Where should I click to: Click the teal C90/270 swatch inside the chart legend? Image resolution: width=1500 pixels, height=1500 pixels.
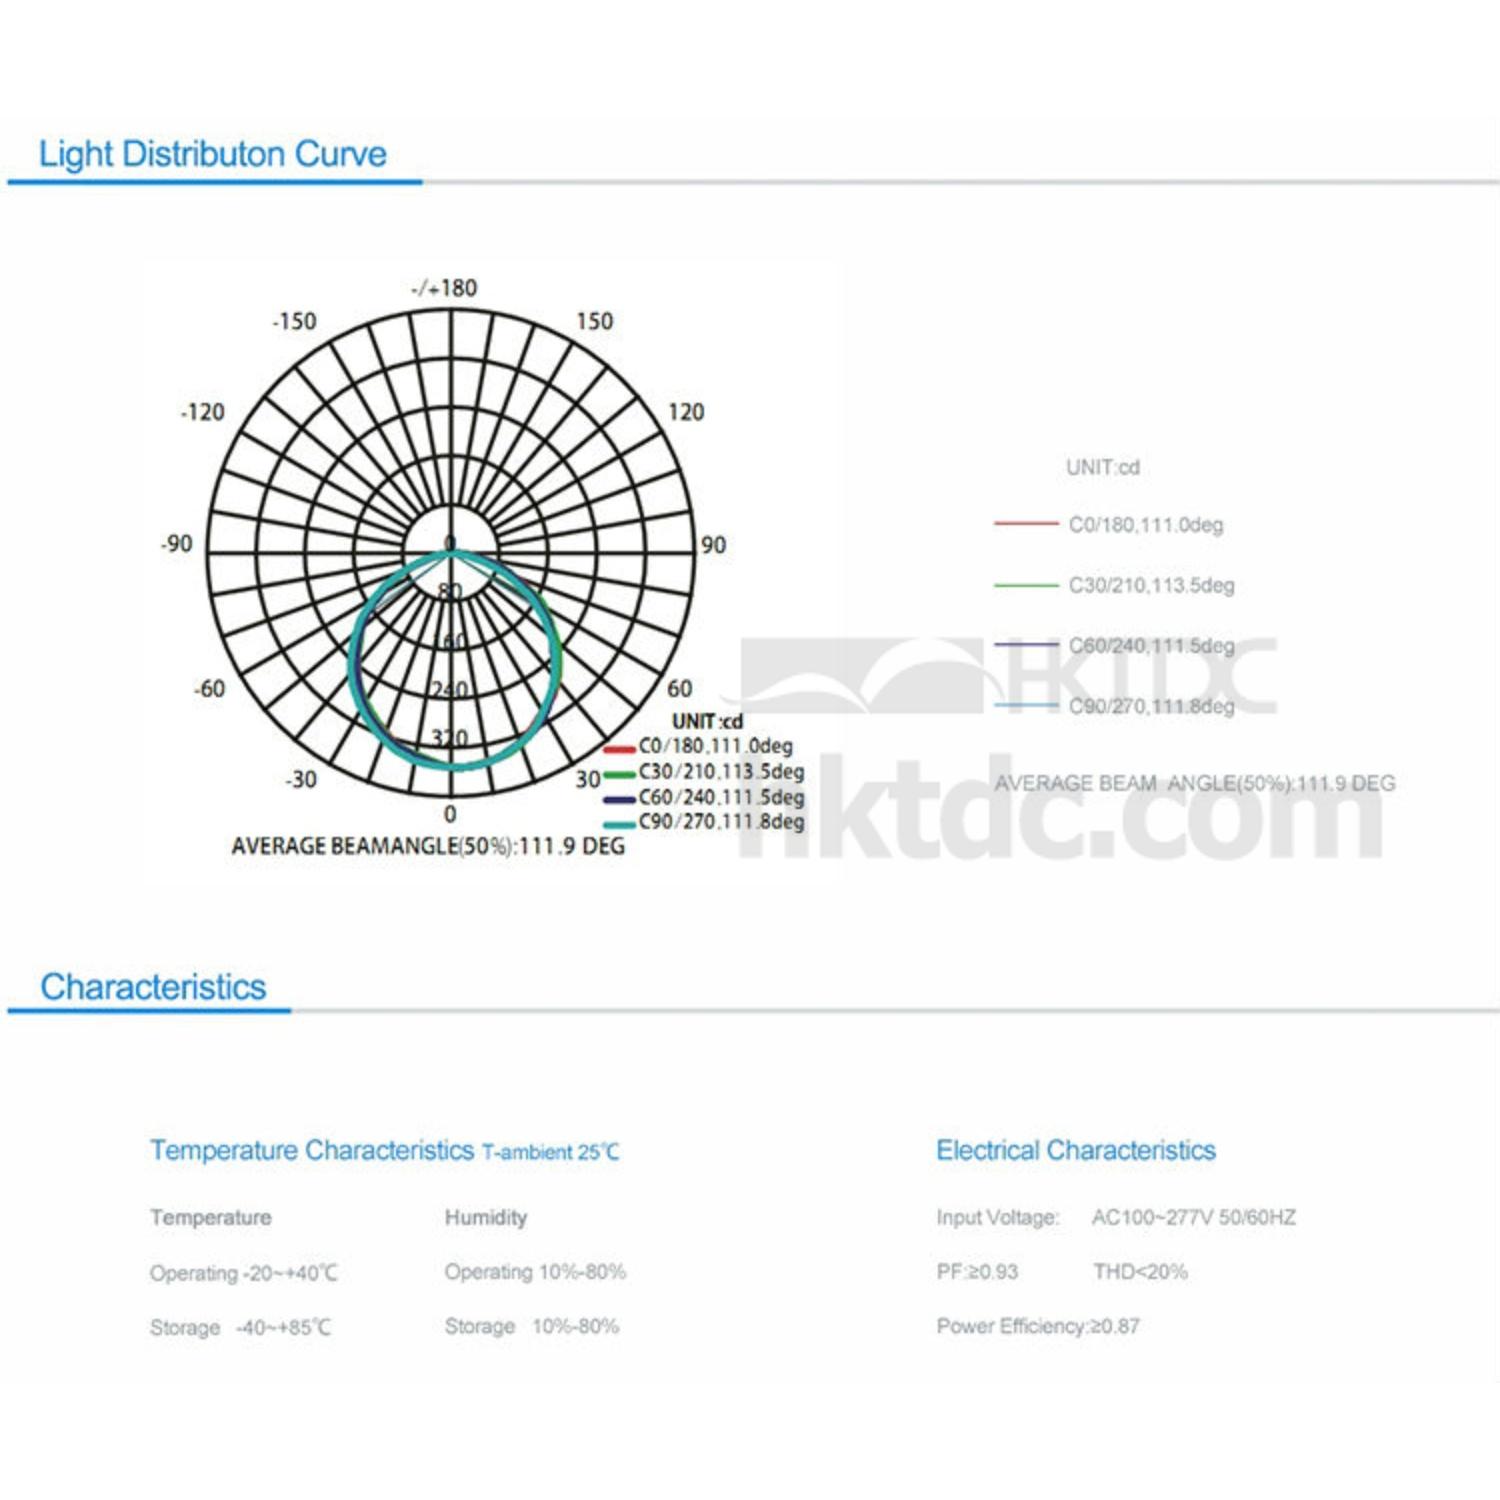(x=619, y=824)
